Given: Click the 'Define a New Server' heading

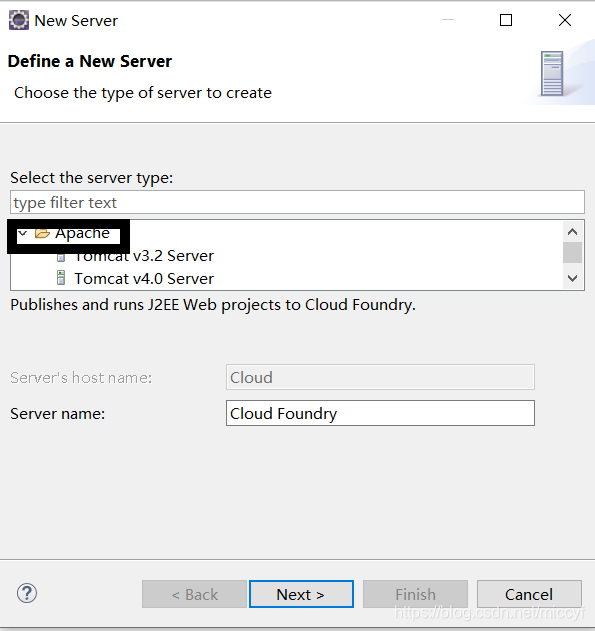Looking at the screenshot, I should click(90, 61).
